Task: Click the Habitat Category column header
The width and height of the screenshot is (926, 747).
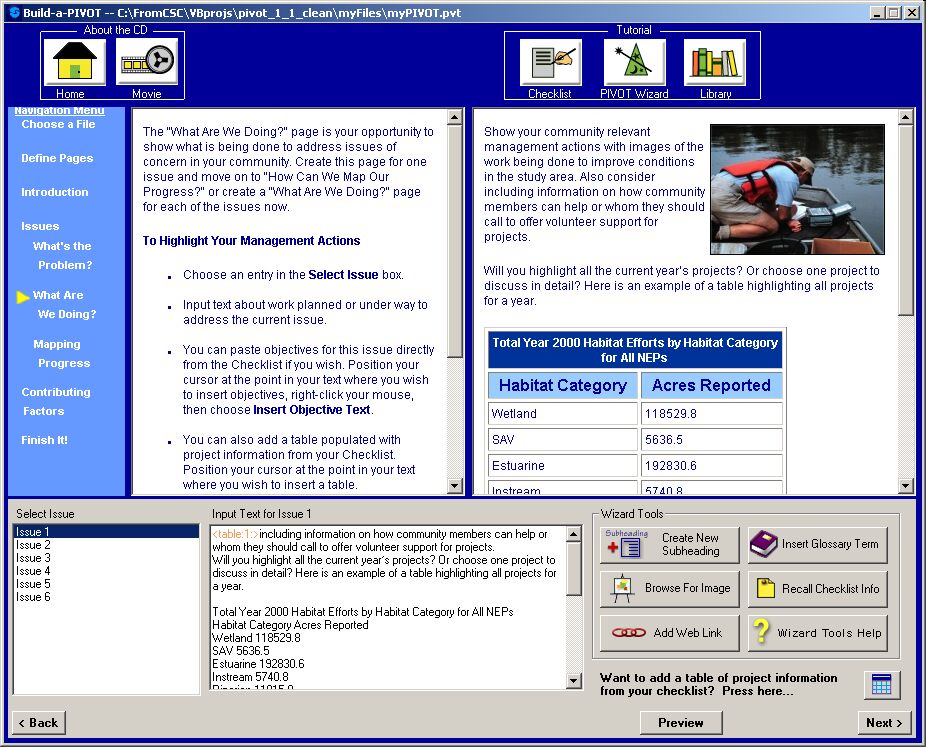Action: [563, 386]
